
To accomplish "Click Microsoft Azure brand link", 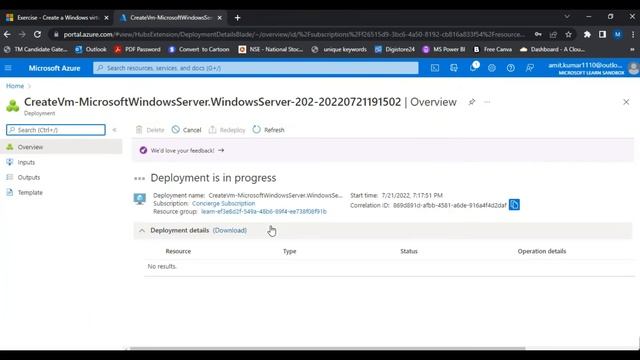I will [54, 68].
